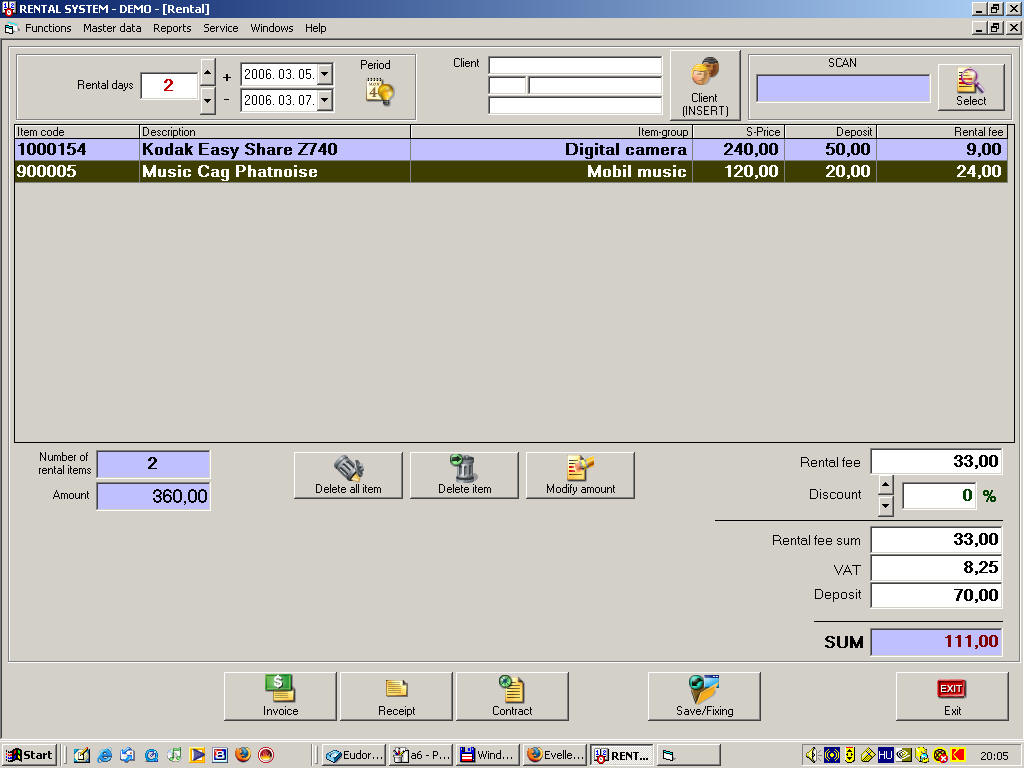Open the start date 2006. 03. 05. dropdown
1024x768 pixels.
(x=325, y=74)
